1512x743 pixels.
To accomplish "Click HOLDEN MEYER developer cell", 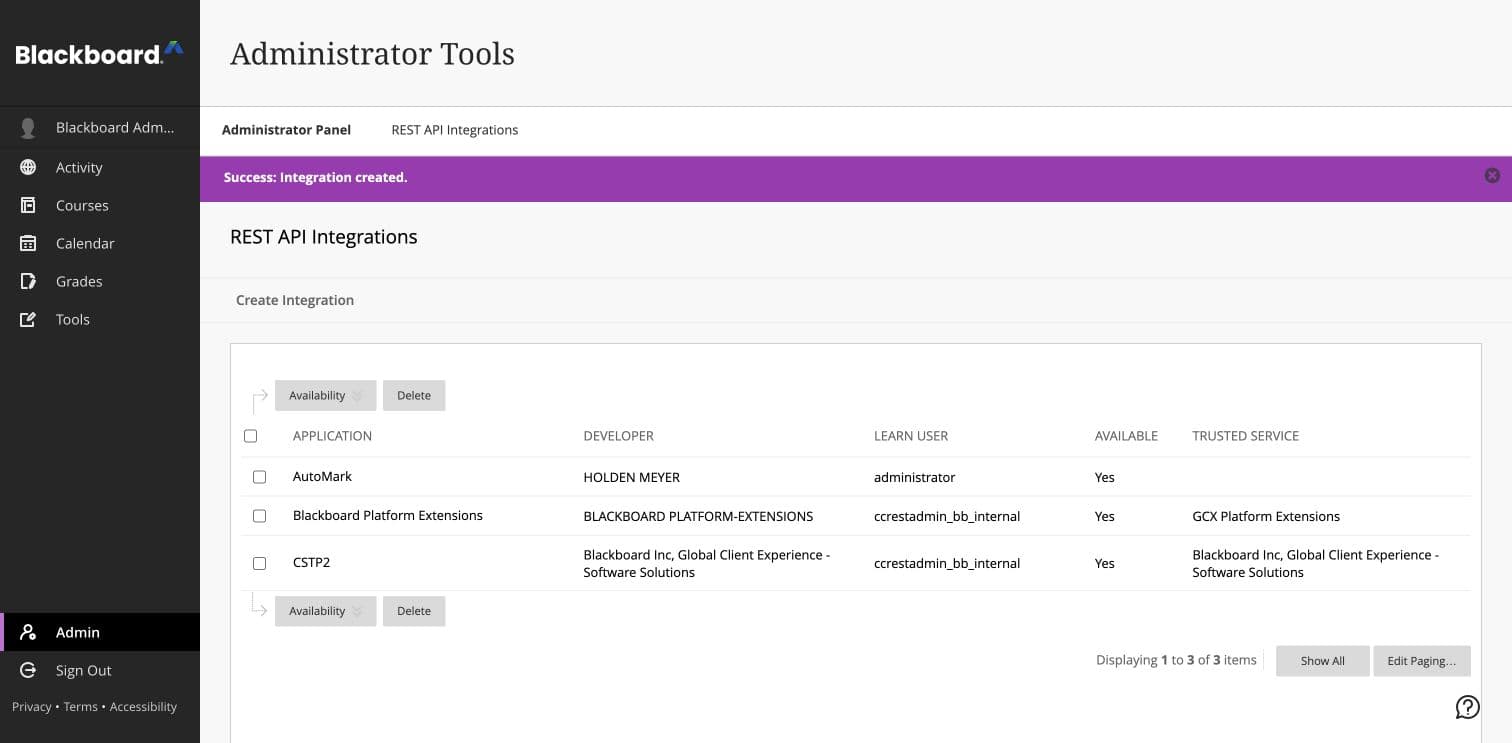I will pos(631,478).
